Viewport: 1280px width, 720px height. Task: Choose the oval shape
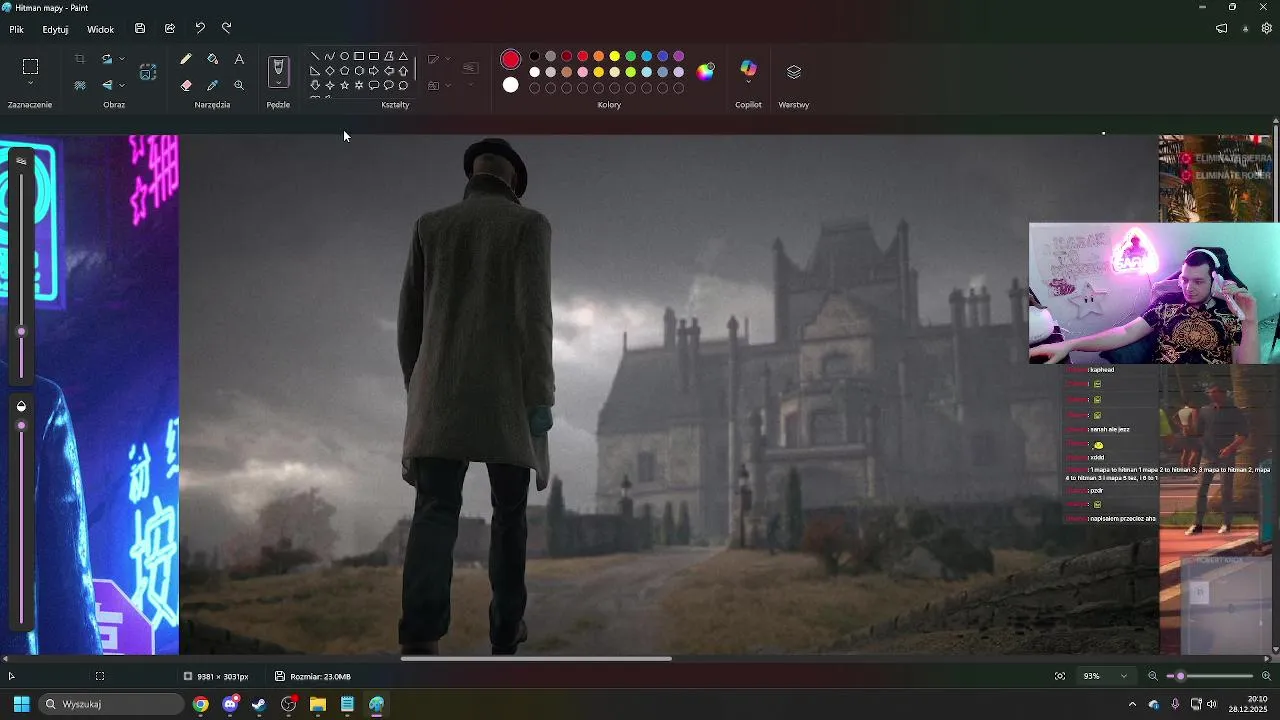[x=344, y=56]
